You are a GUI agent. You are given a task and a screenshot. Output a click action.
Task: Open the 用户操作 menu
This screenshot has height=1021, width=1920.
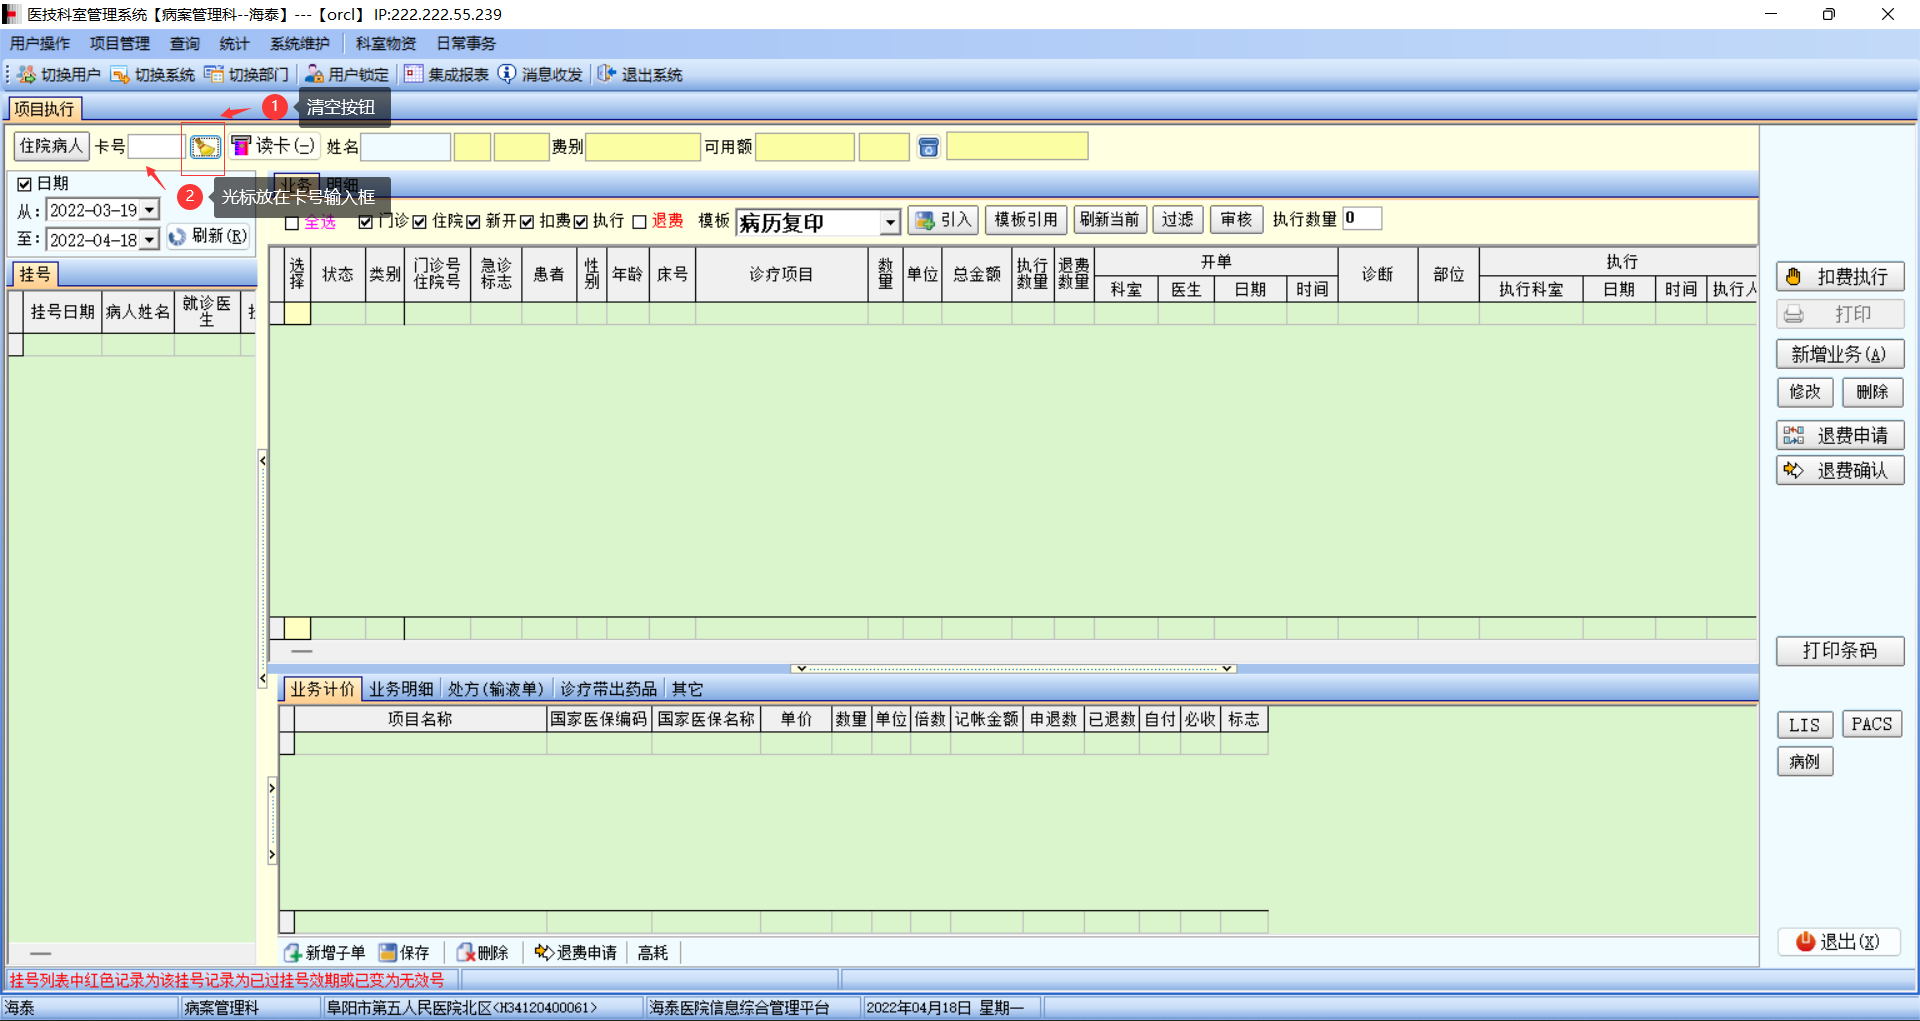40,44
